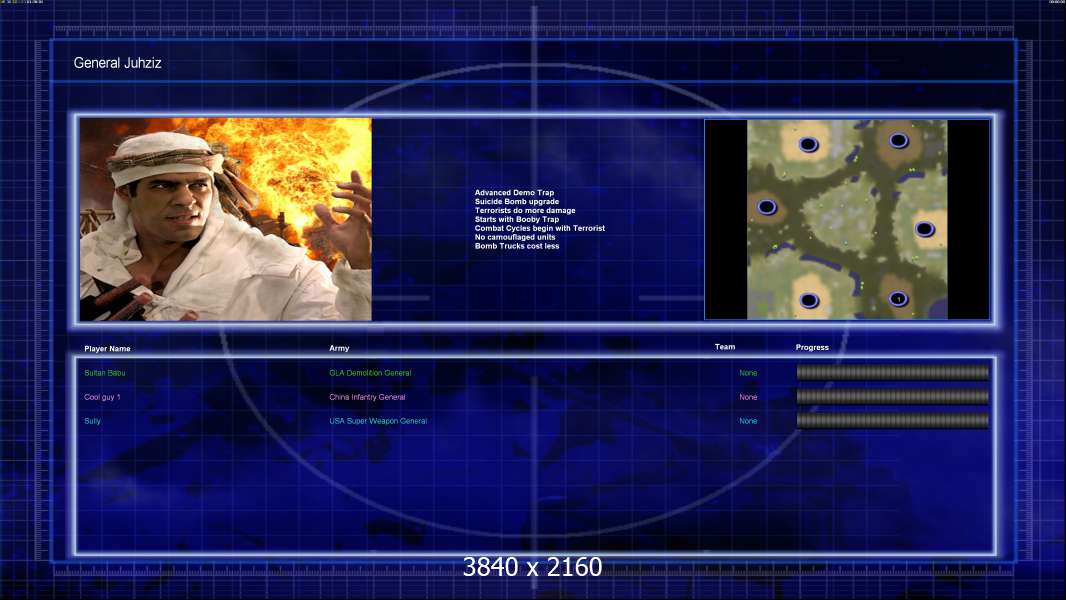Click Cool guy 1's team value None

(748, 397)
